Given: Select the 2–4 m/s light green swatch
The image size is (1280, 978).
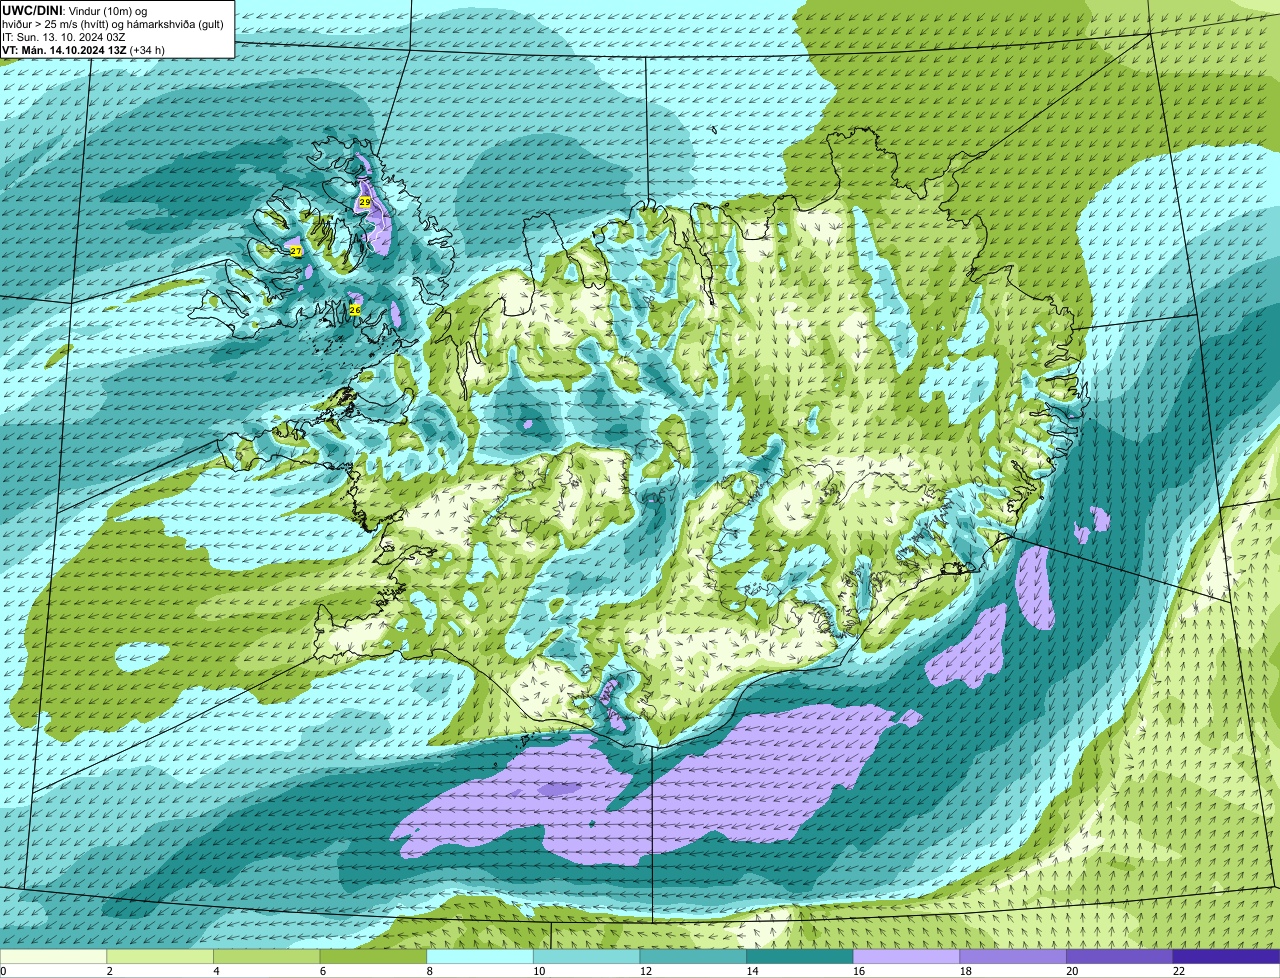Looking at the screenshot, I should click(162, 957).
